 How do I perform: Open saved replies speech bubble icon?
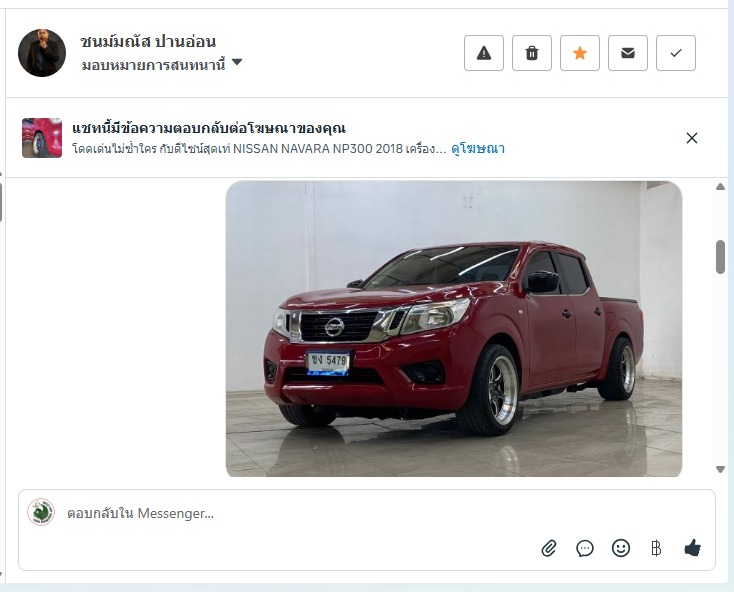tap(585, 548)
